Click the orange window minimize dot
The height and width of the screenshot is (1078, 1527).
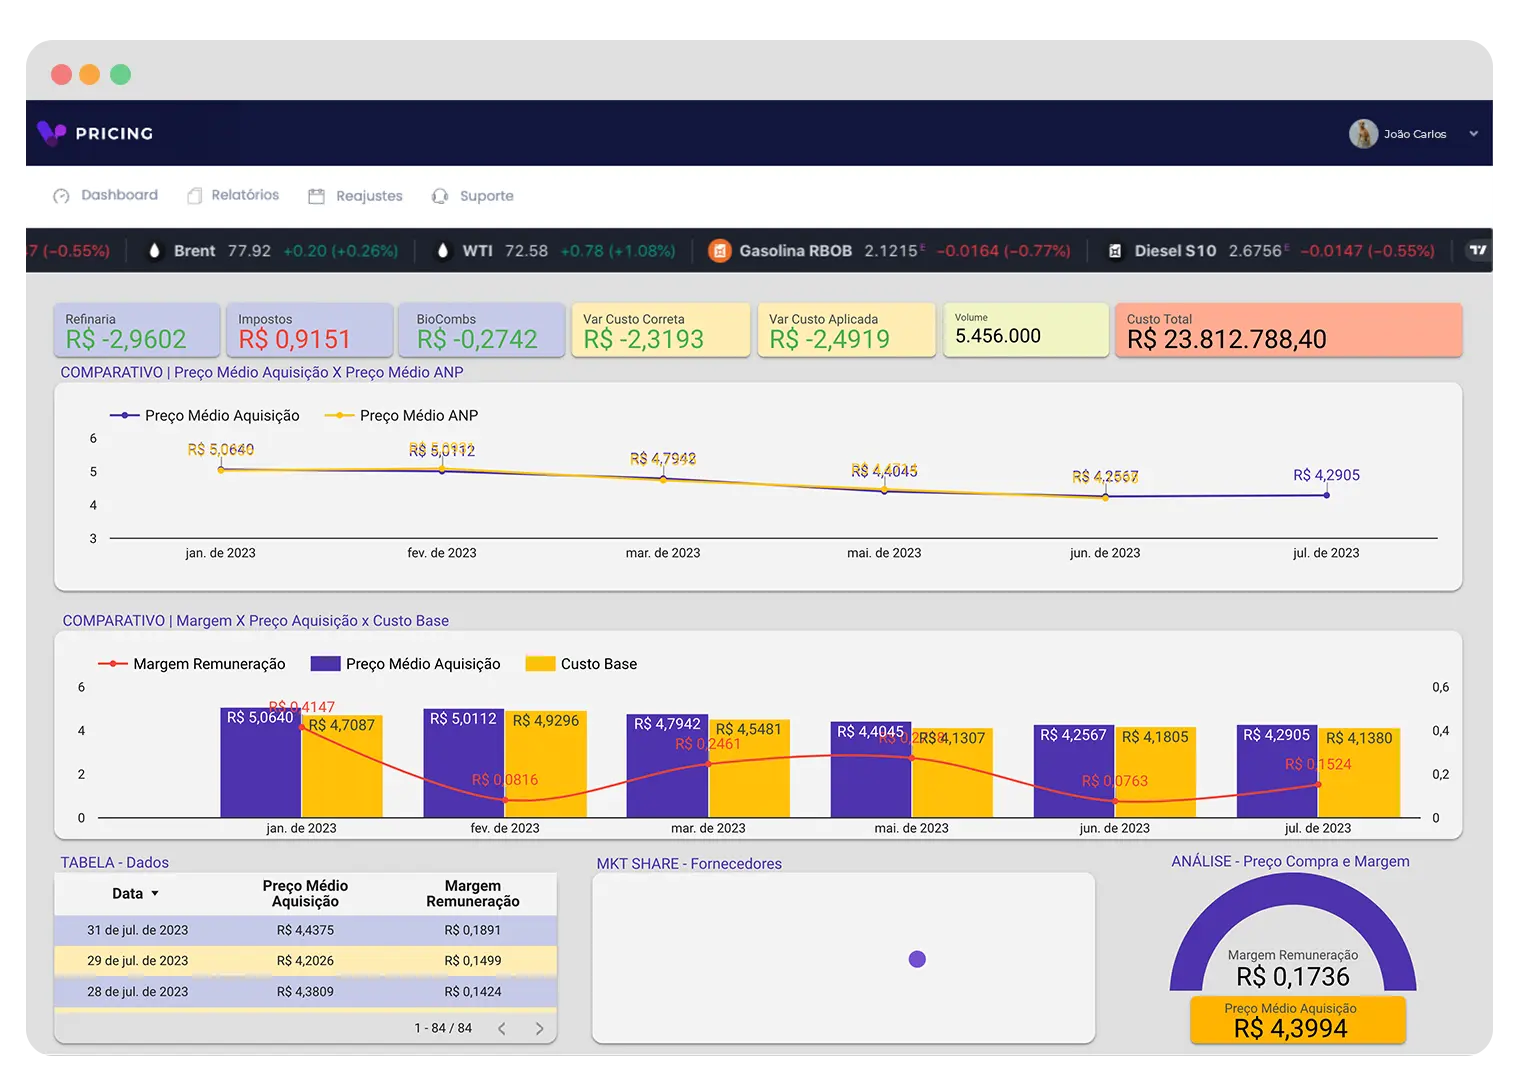90,74
